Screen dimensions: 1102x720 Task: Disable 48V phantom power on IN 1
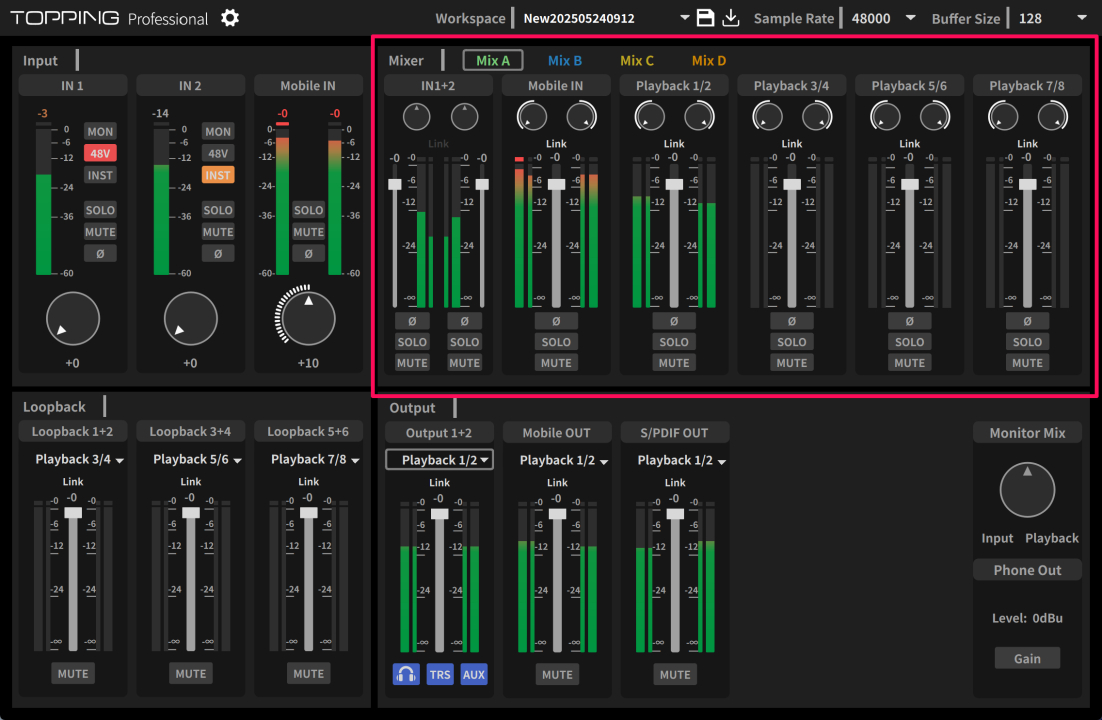[100, 153]
